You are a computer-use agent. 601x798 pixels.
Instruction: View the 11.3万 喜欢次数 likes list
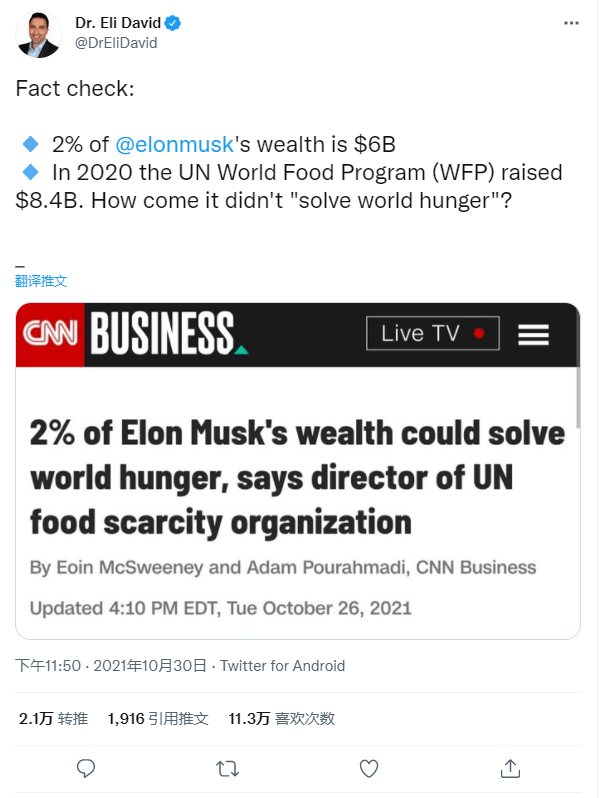click(x=281, y=718)
